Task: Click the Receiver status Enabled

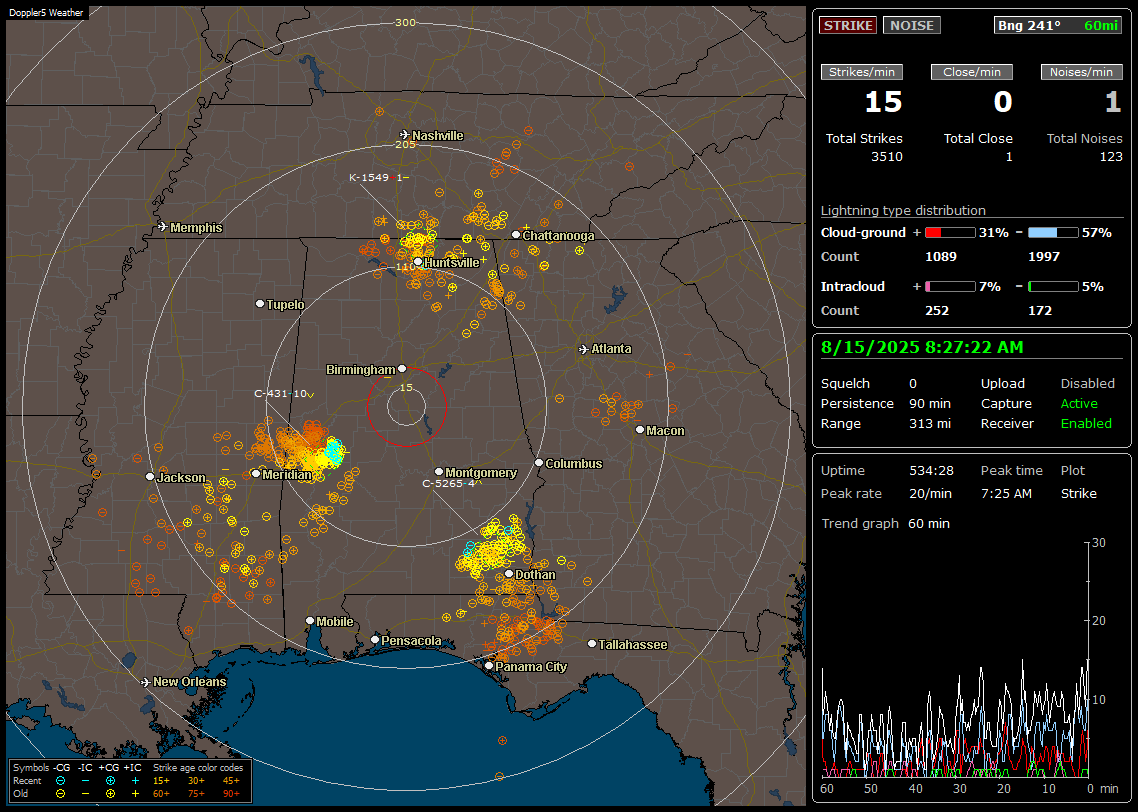Action: pyautogui.click(x=1086, y=423)
